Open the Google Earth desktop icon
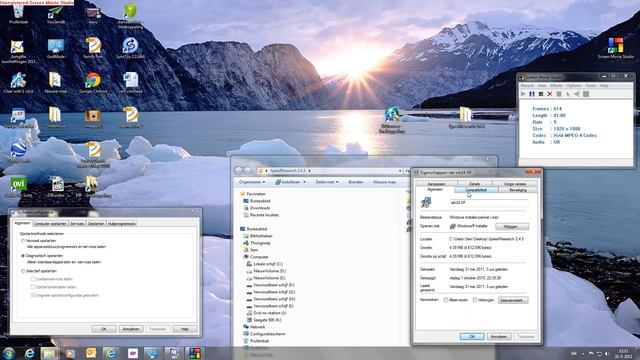The height and width of the screenshot is (360, 640). [x=18, y=152]
